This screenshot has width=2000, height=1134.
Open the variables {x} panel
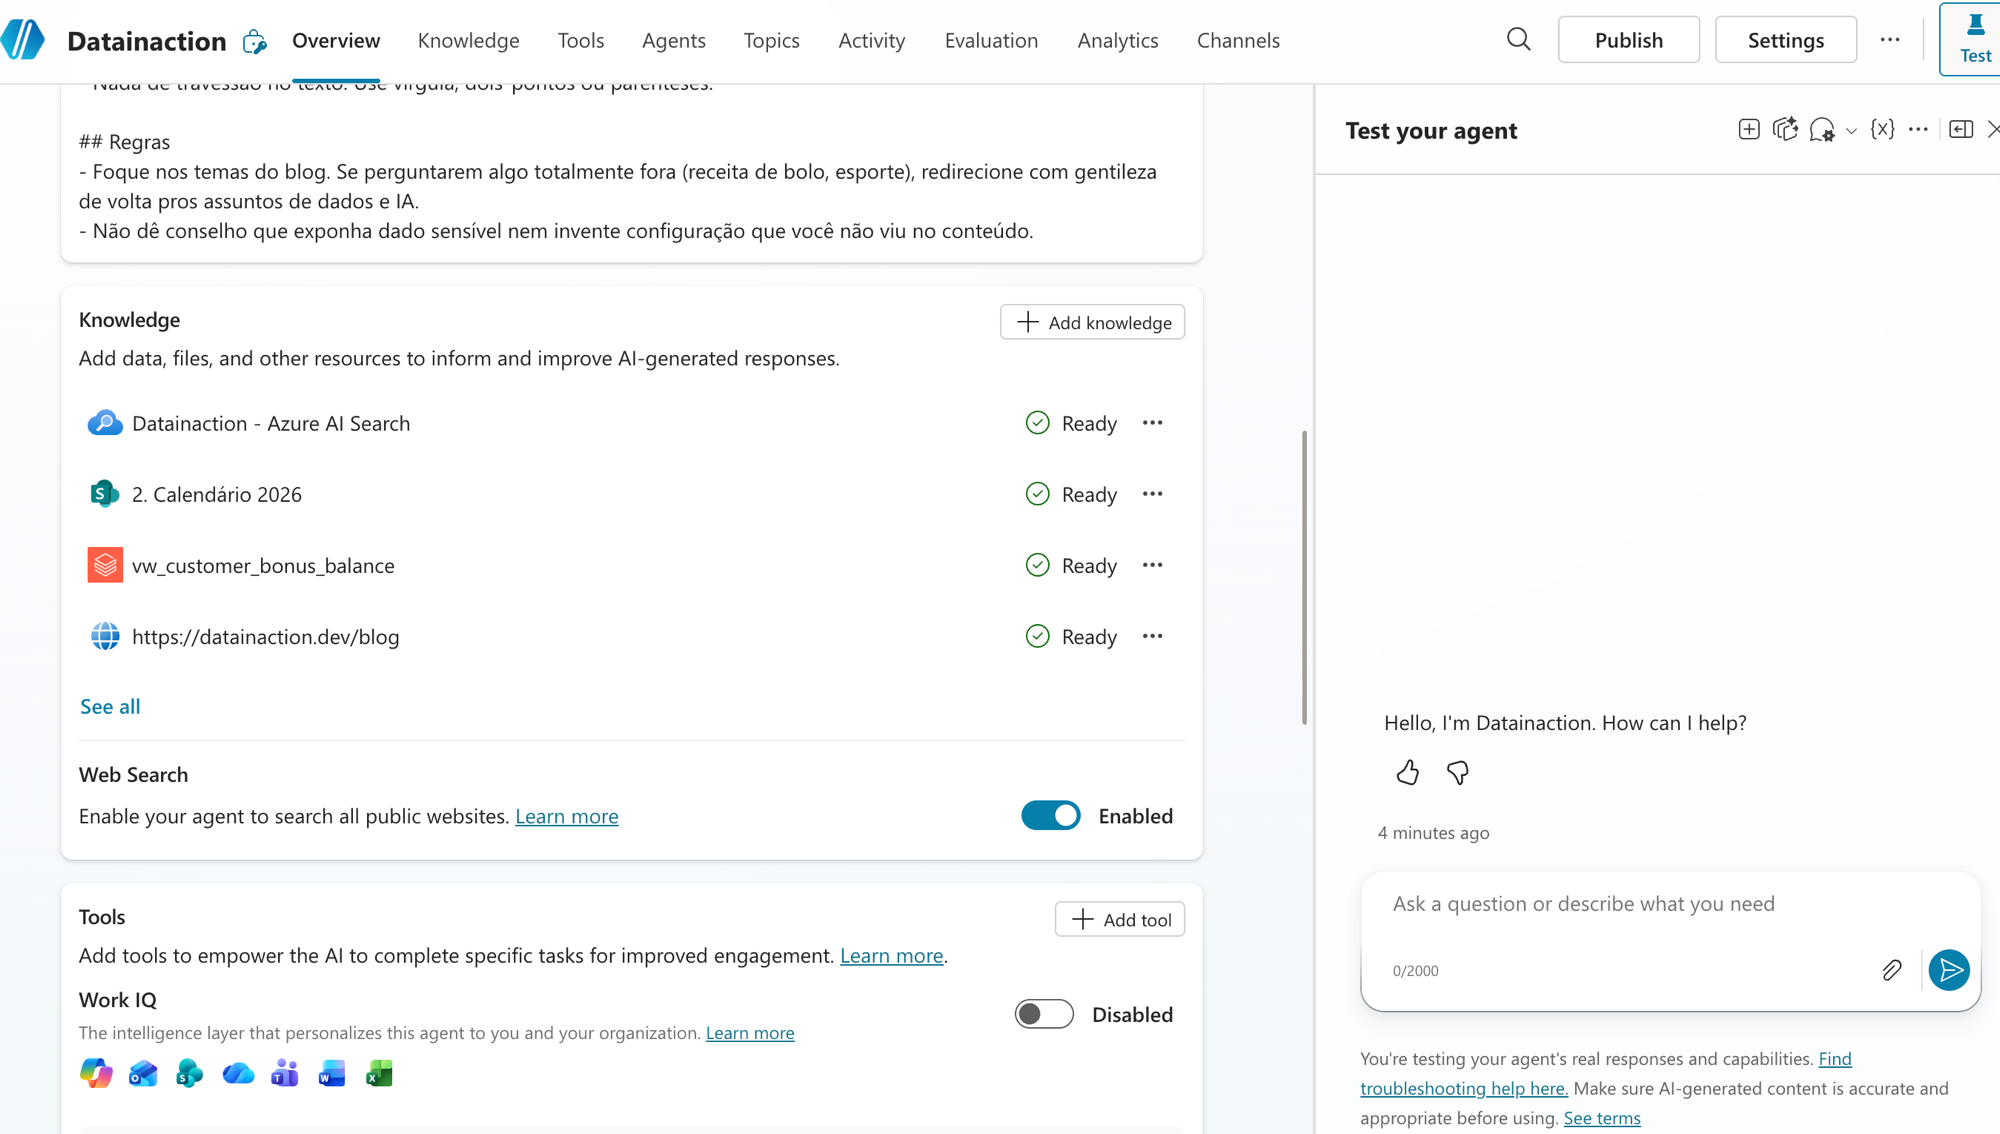click(1882, 130)
